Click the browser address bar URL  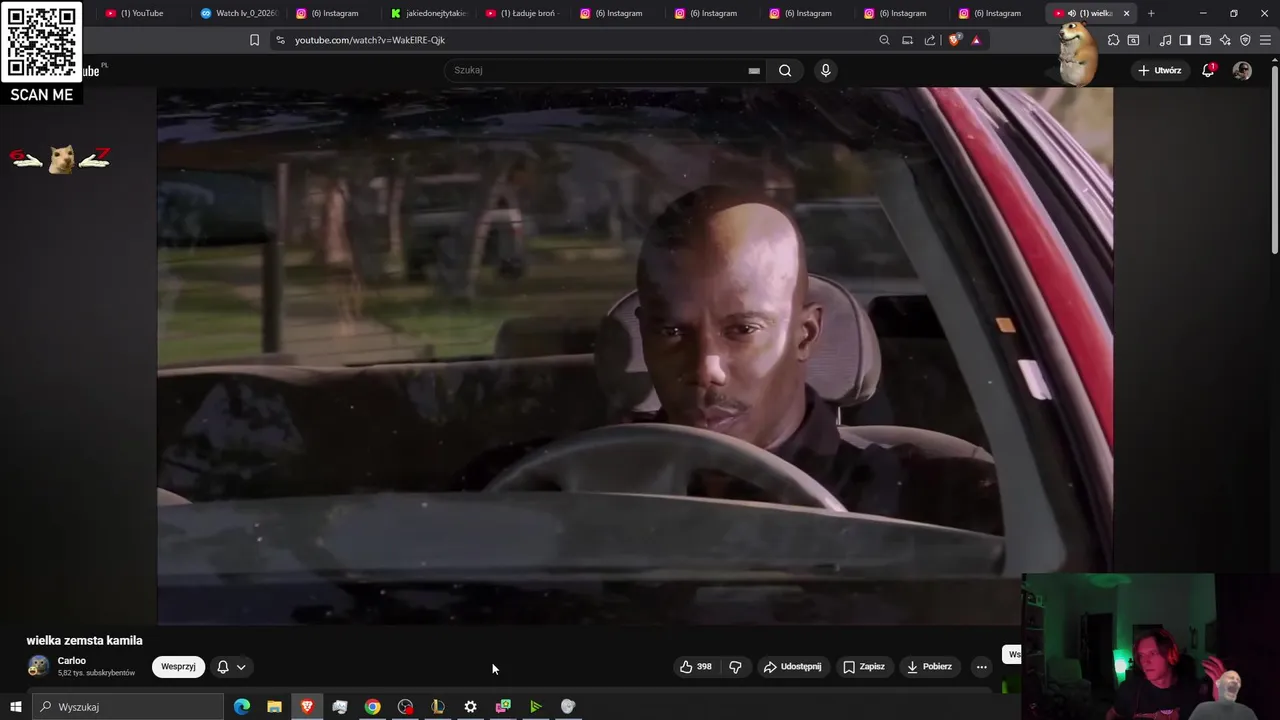pyautogui.click(x=370, y=40)
